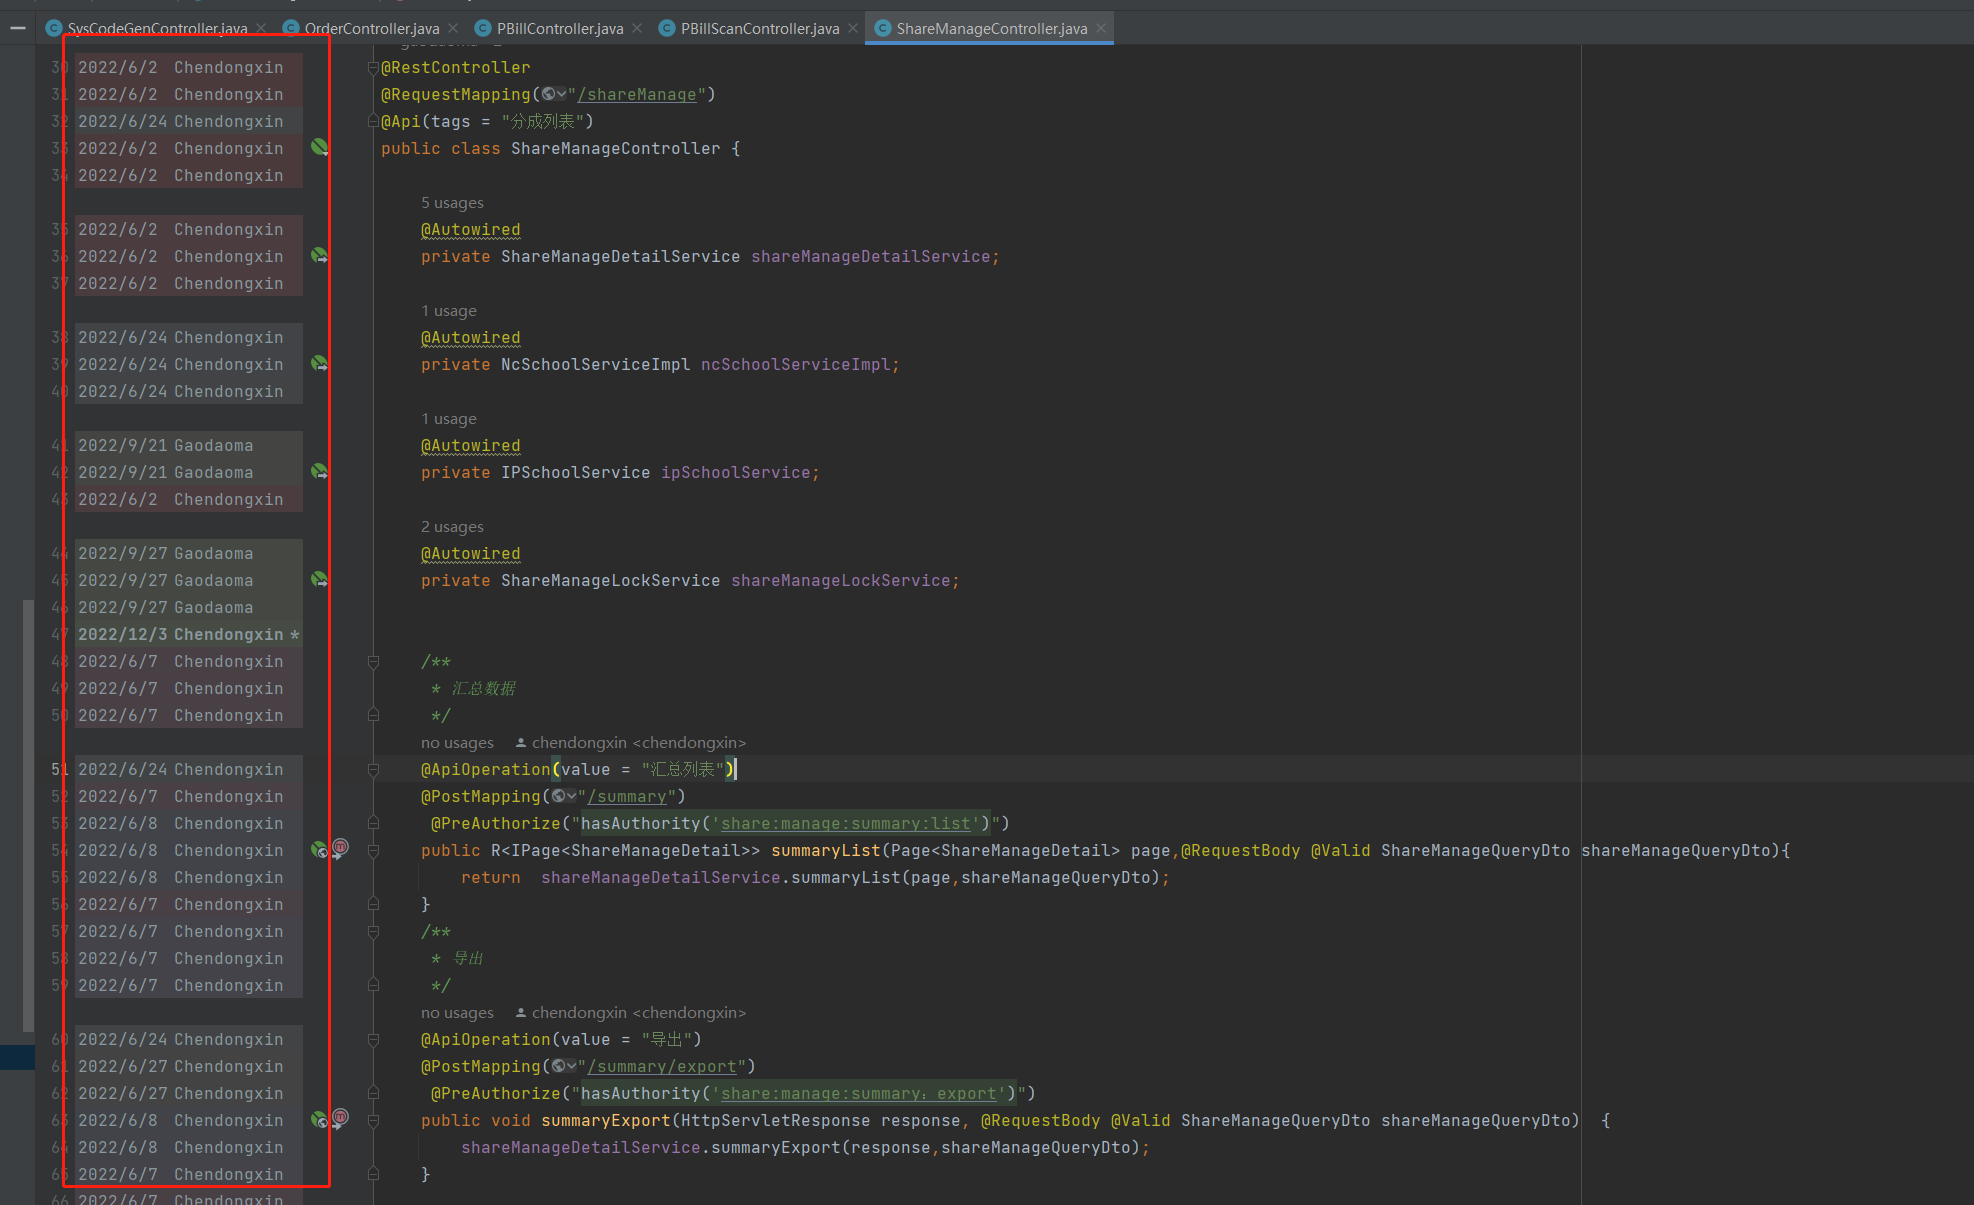Toggle fold marker at @Api tags line

pos(373,121)
